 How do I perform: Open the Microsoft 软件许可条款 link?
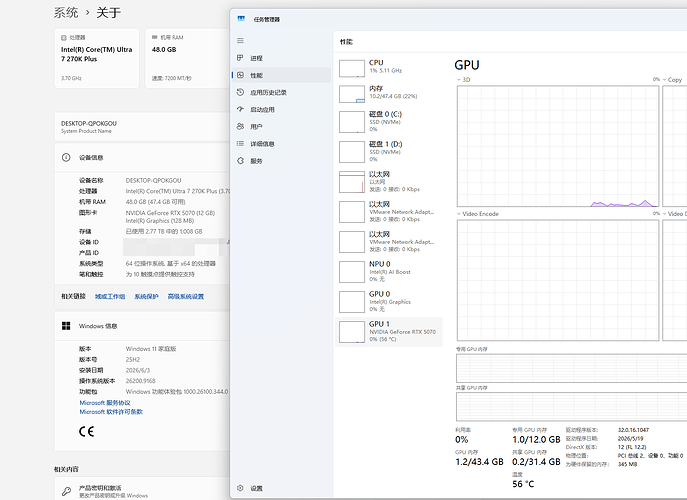(111, 412)
